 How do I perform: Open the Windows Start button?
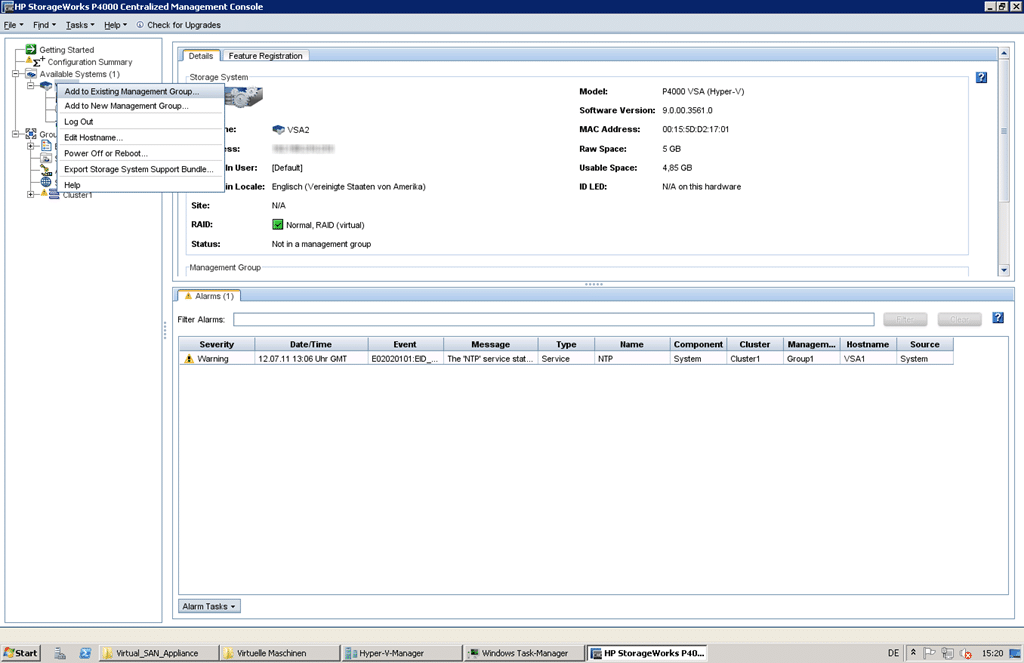pyautogui.click(x=21, y=653)
